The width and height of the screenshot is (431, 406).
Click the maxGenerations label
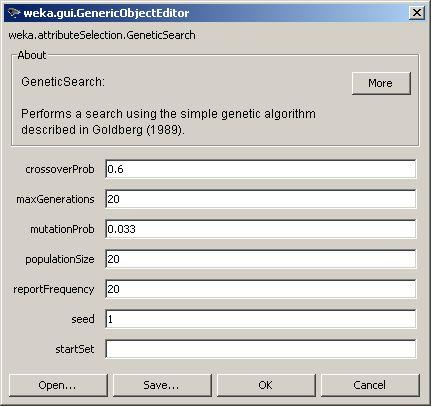tap(55, 199)
